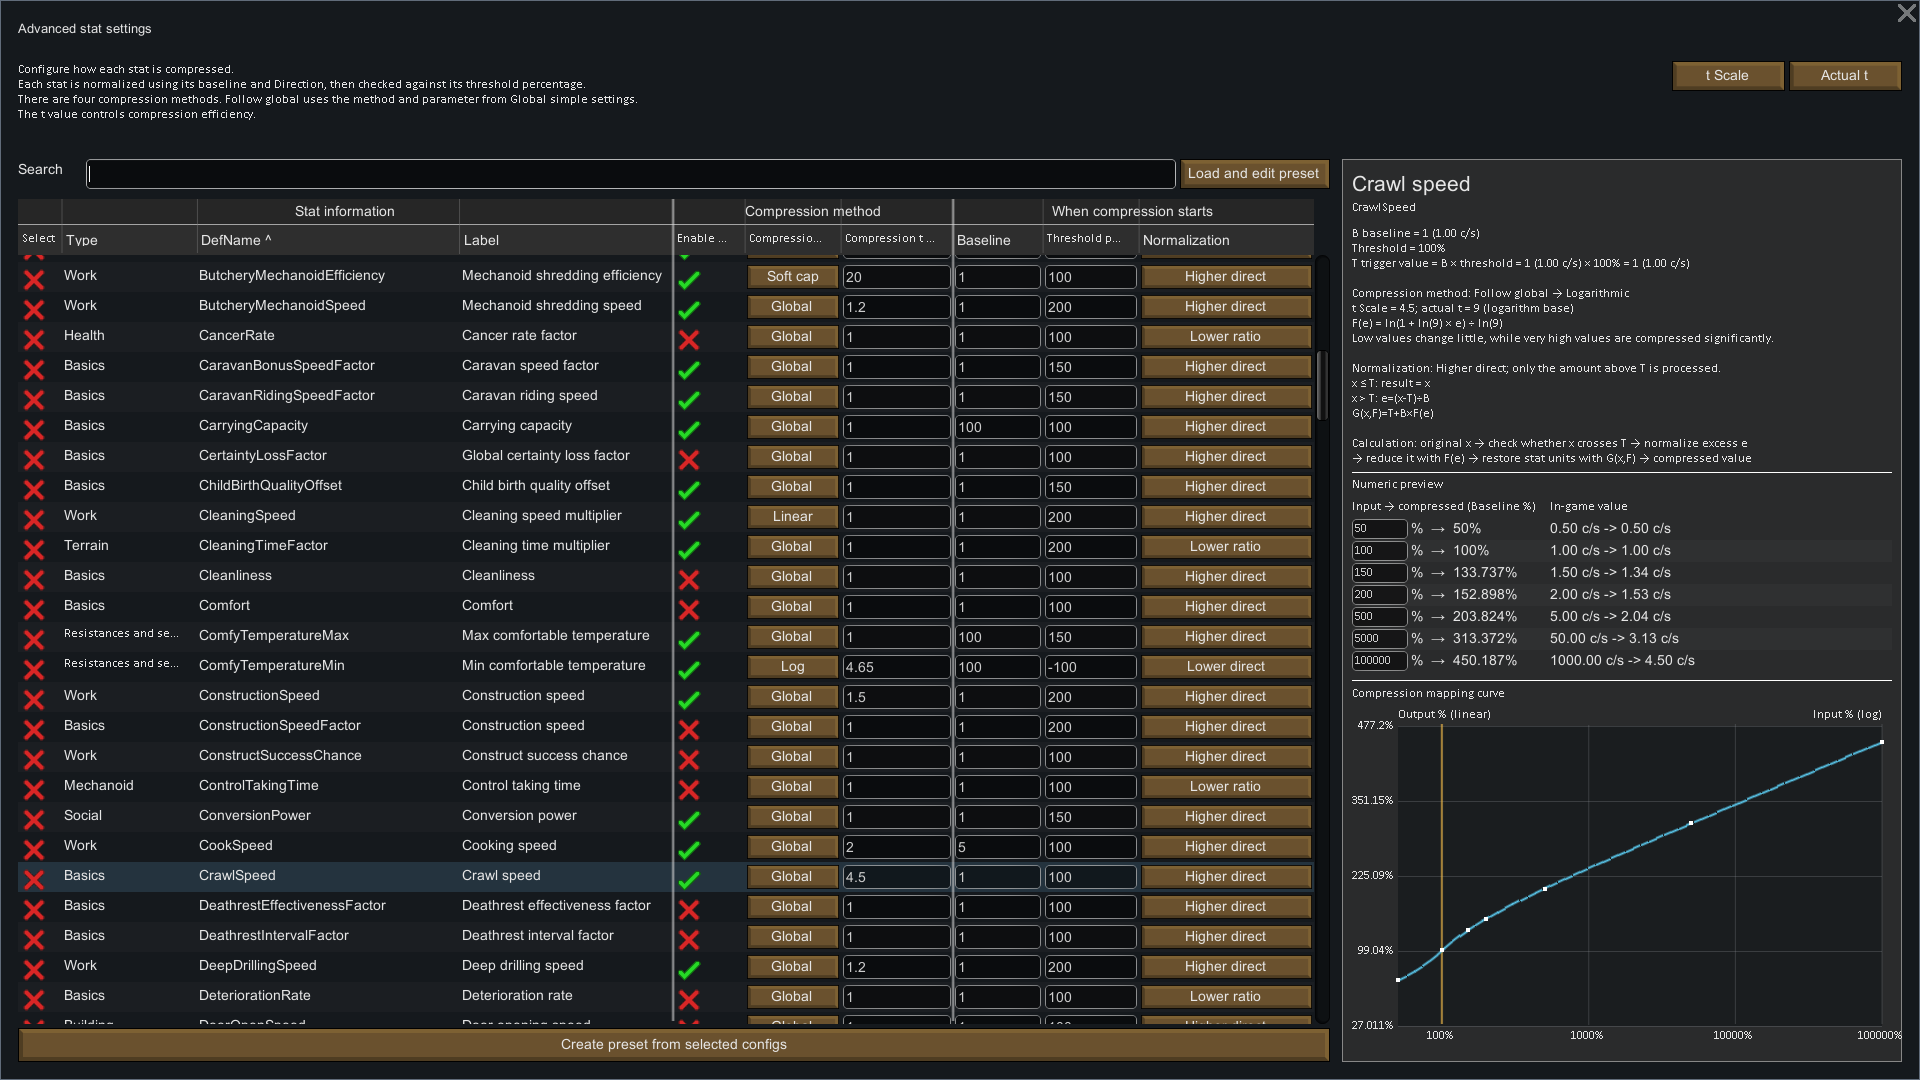Enable compression for Deathrest interval factor
Image resolution: width=1920 pixels, height=1080 pixels.
[689, 940]
